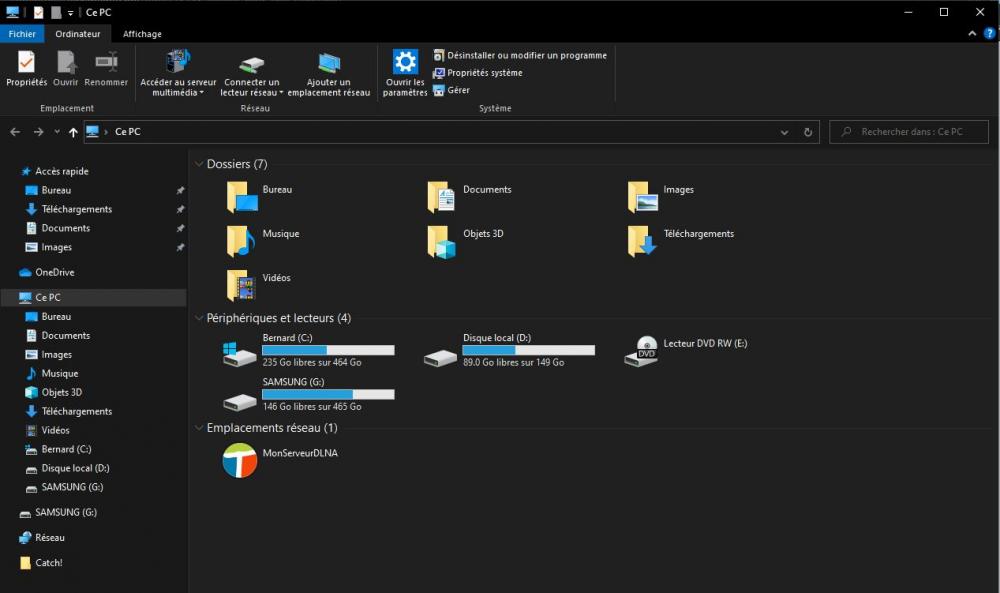Collapse the Périphériques et lecteurs section
This screenshot has width=1000, height=593.
198,318
